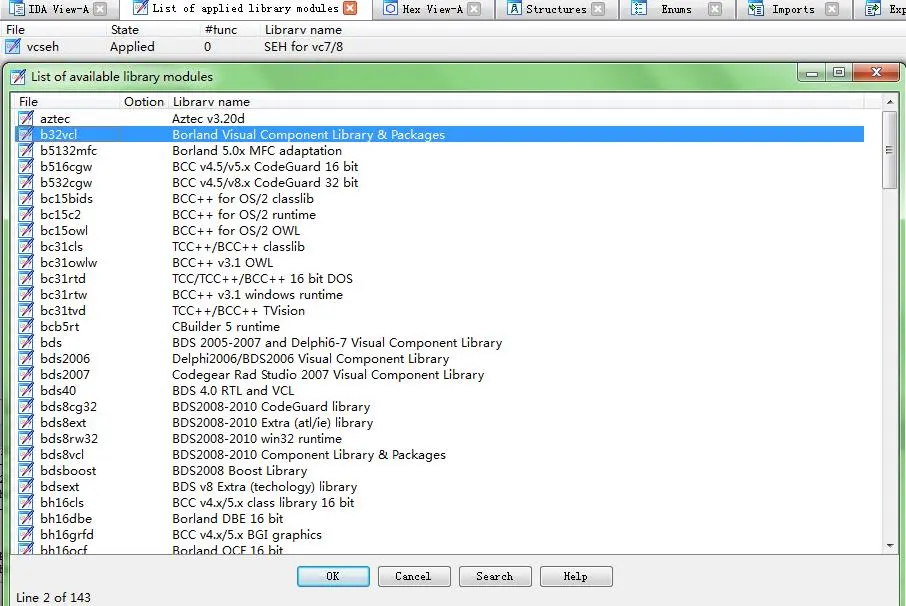Click the bds row icon

[x=25, y=343]
